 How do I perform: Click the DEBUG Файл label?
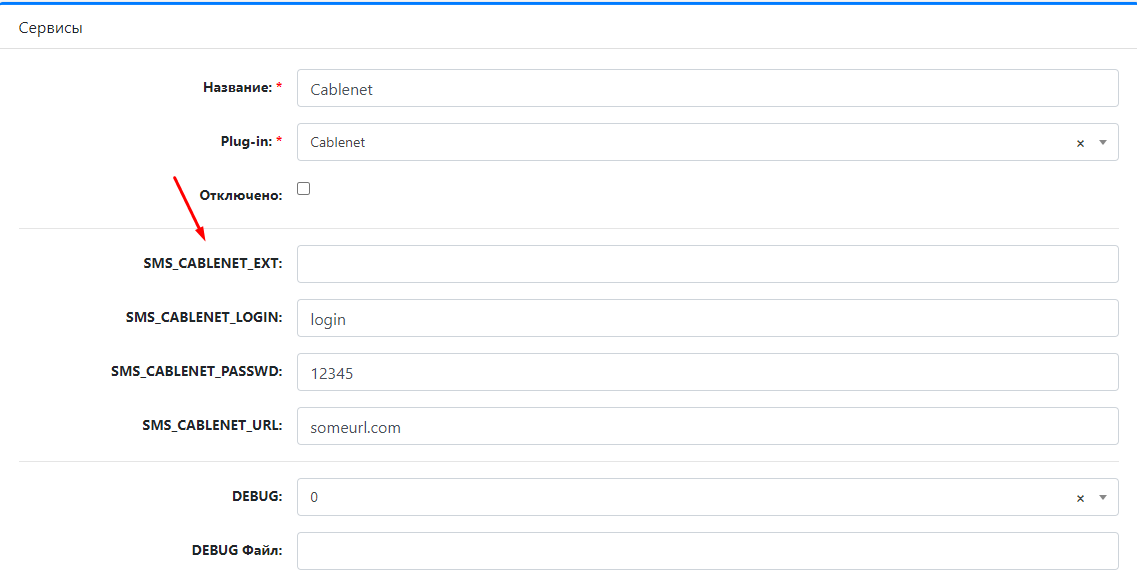coord(237,550)
